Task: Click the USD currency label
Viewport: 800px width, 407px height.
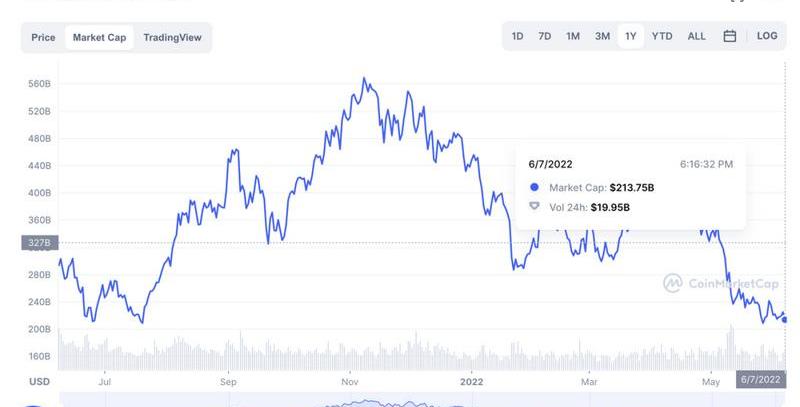Action: (x=40, y=382)
